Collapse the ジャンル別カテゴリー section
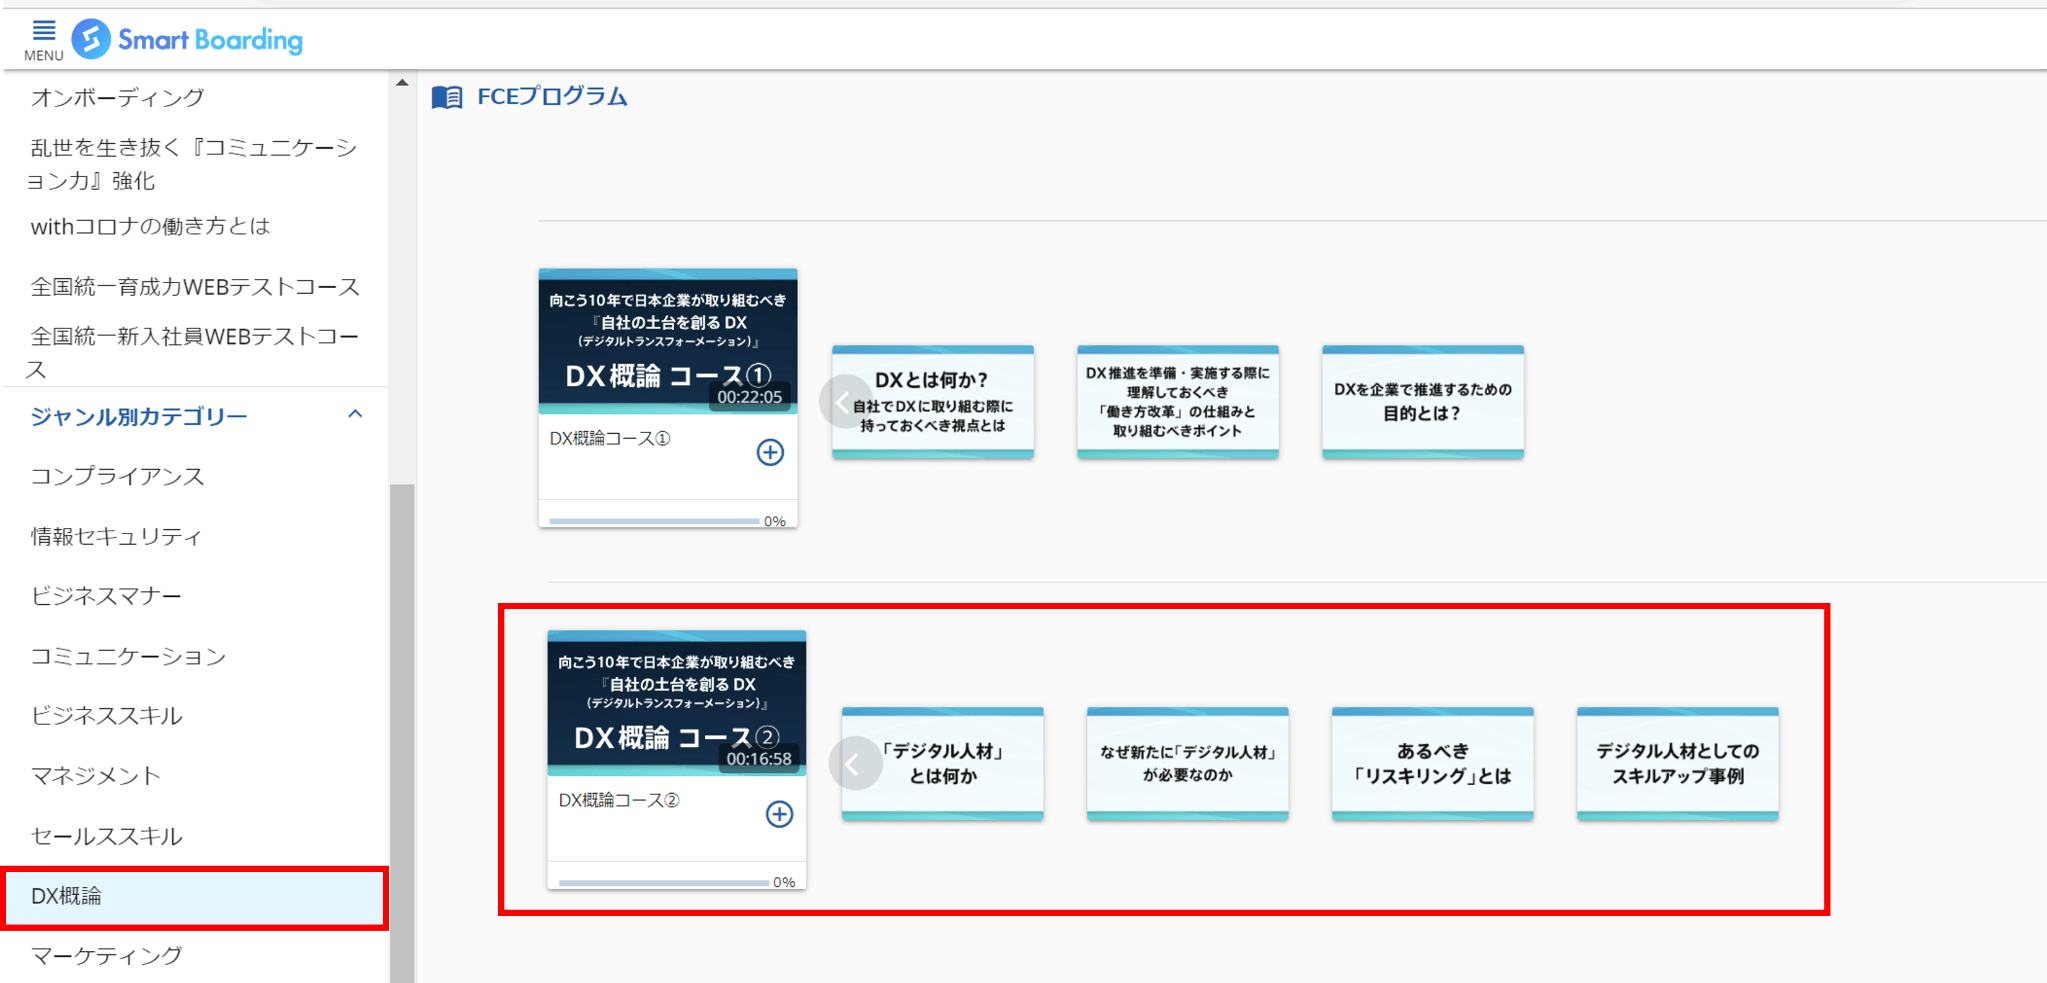2047x983 pixels. (x=355, y=415)
